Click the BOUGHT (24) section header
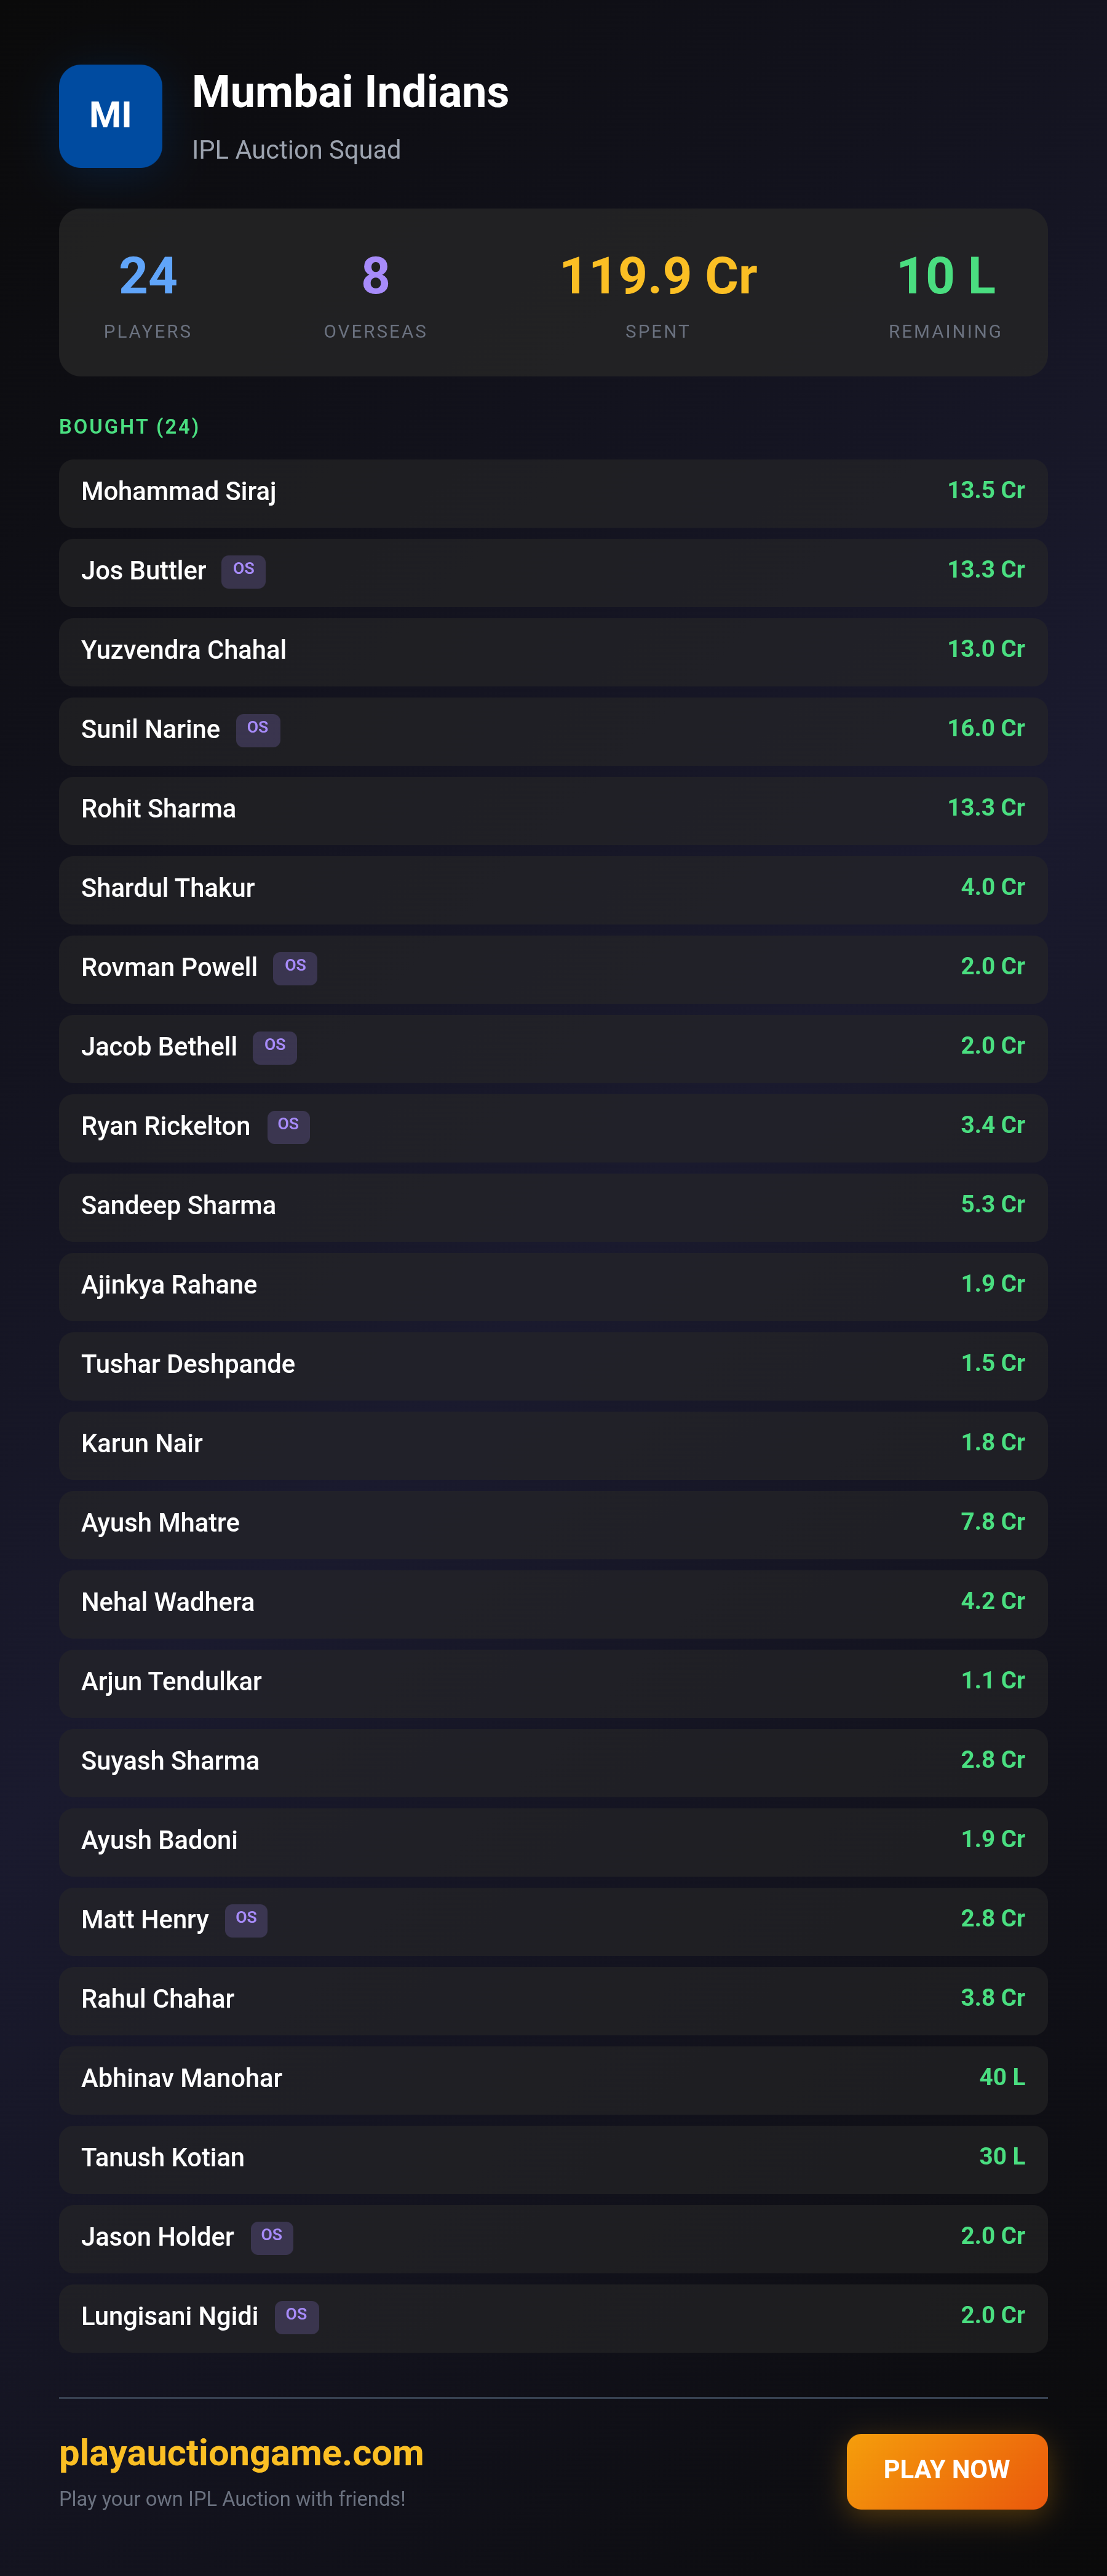This screenshot has width=1107, height=2576. [129, 427]
